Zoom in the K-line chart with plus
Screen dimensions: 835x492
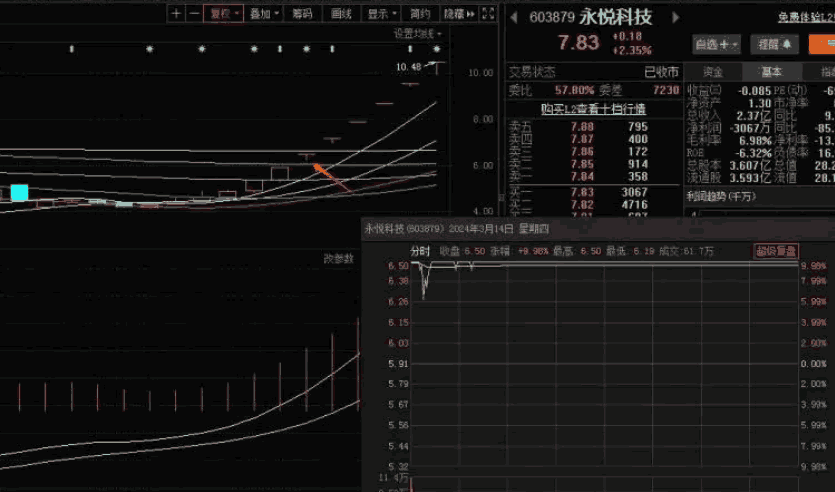click(x=176, y=14)
